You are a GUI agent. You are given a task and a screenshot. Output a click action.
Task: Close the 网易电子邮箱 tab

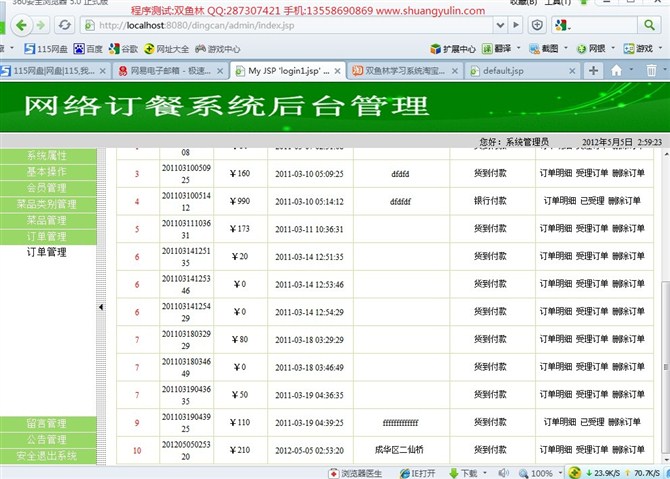pos(220,71)
